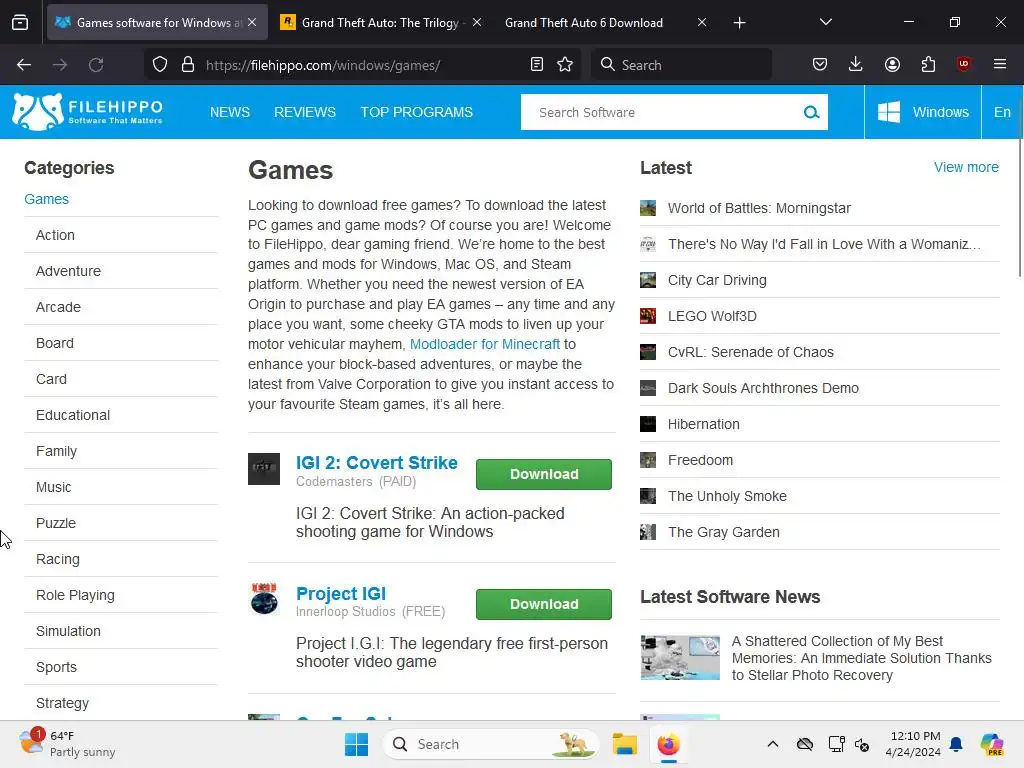This screenshot has height=768, width=1024.
Task: Download IGI 2: Covert Strike
Action: pyautogui.click(x=544, y=474)
